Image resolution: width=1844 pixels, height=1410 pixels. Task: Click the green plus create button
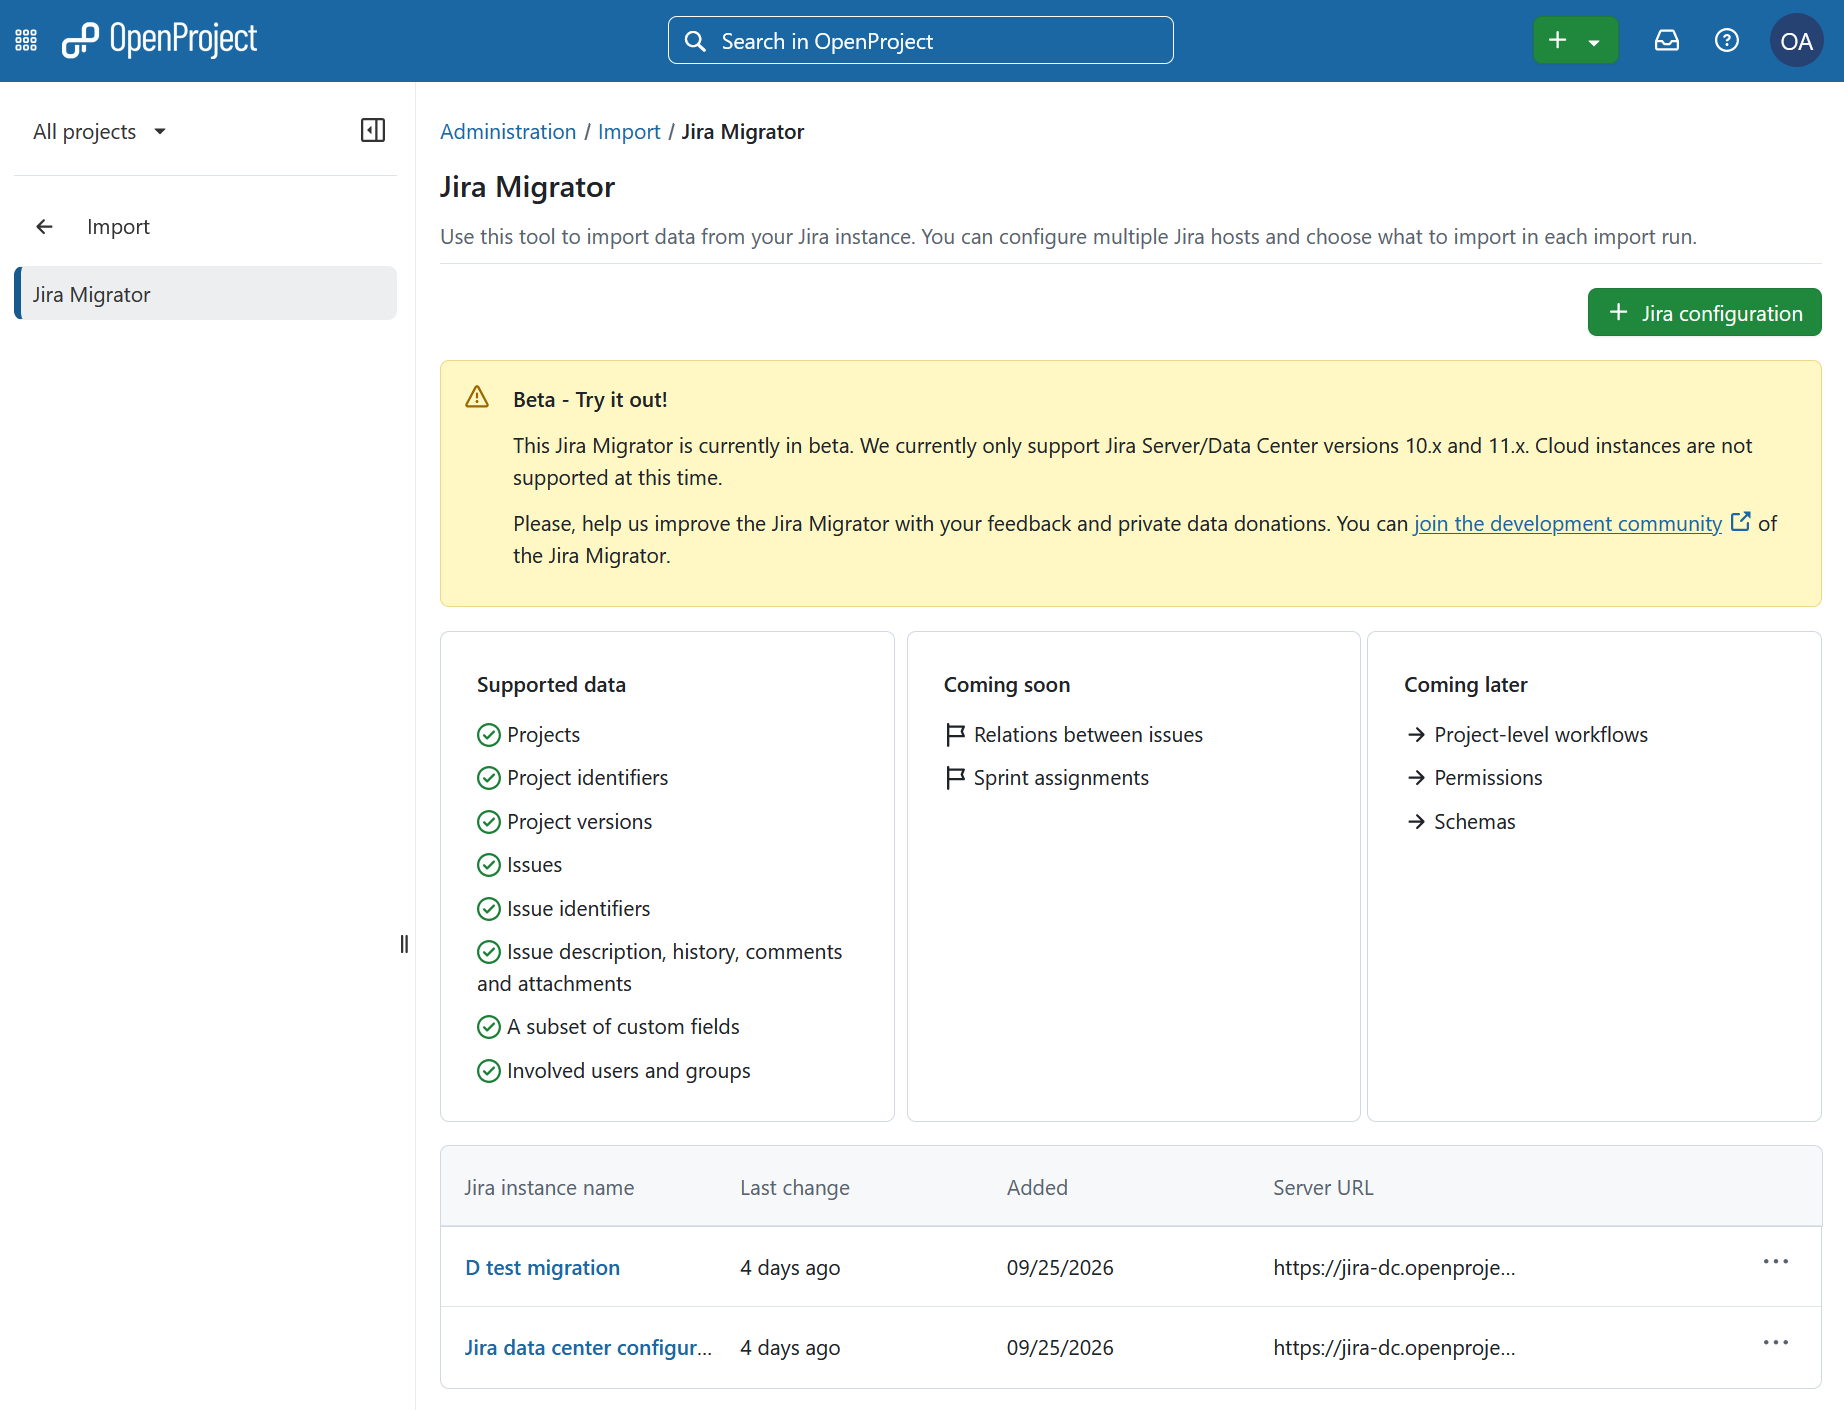[1557, 40]
